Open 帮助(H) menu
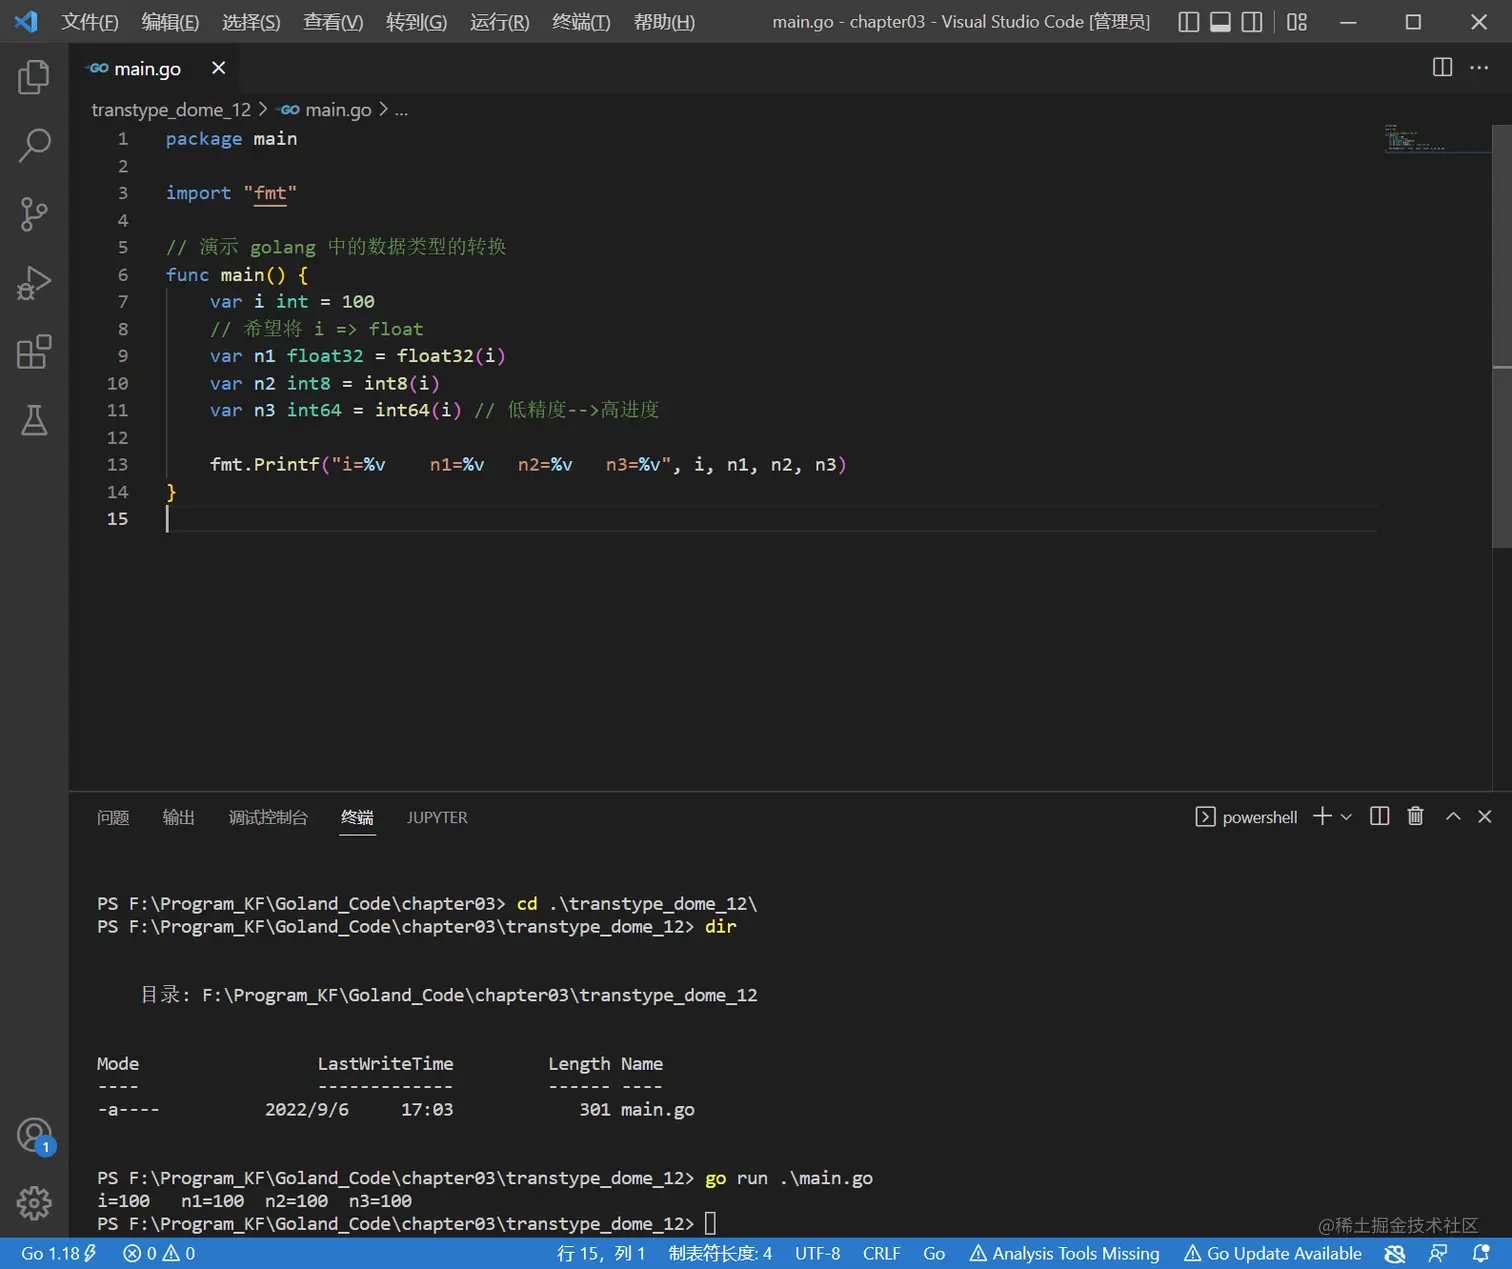The image size is (1512, 1269). pos(664,22)
